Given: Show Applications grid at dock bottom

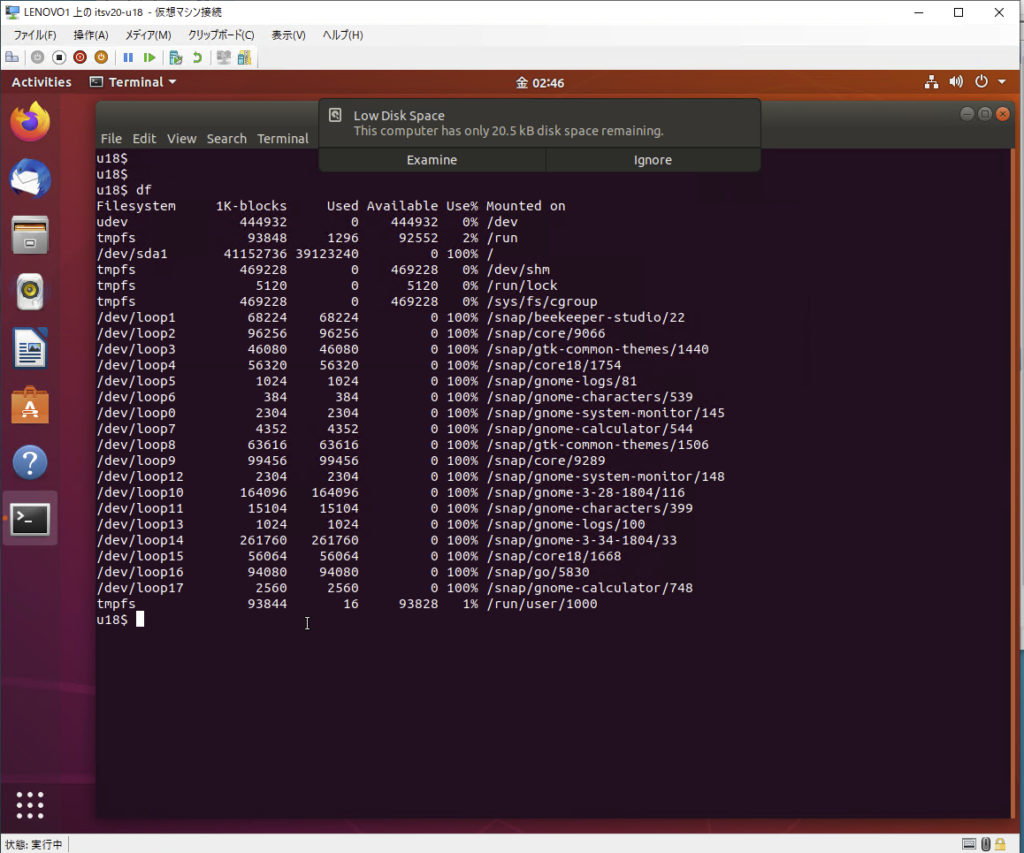Looking at the screenshot, I should (30, 805).
